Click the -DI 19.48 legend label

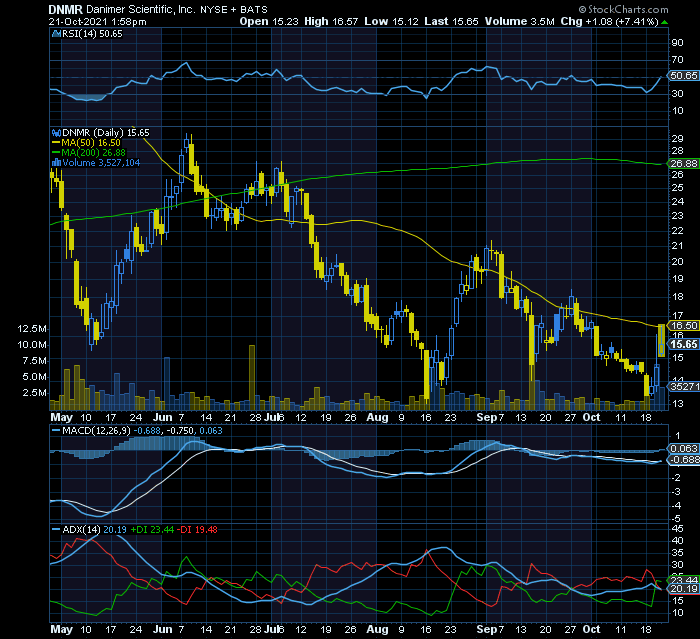pos(197,530)
